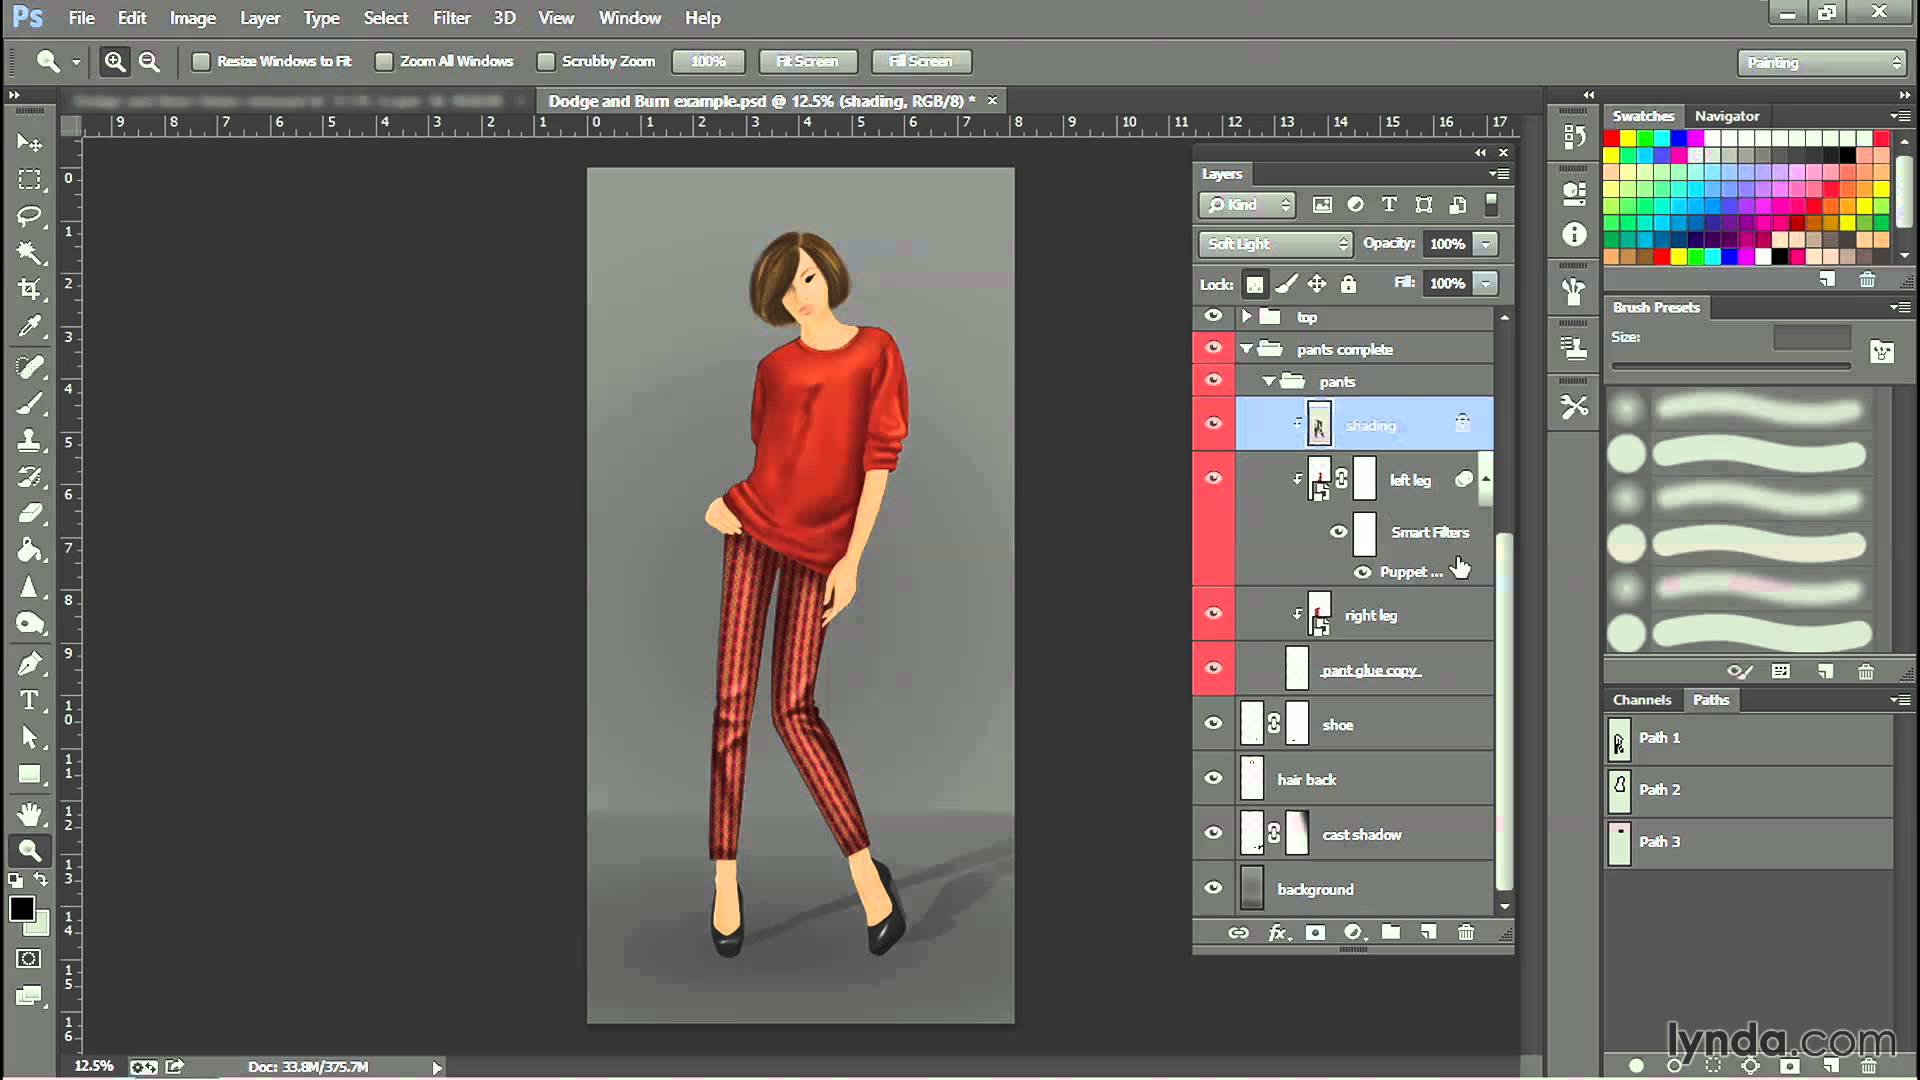The image size is (1920, 1080).
Task: Switch to the Channels tab
Action: tap(1640, 699)
